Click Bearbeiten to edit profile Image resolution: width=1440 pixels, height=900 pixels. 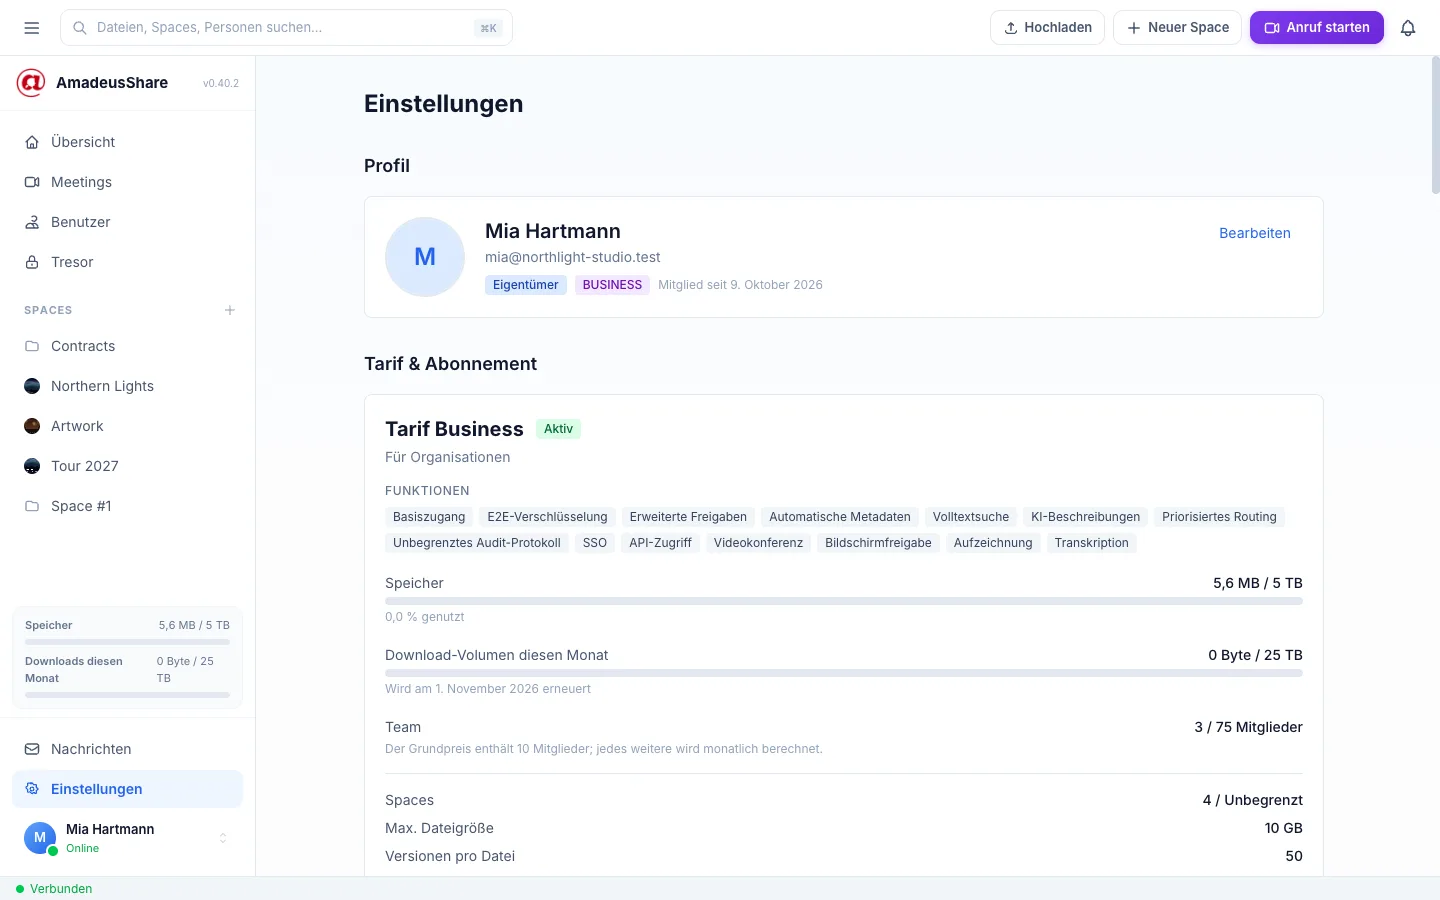[1254, 233]
